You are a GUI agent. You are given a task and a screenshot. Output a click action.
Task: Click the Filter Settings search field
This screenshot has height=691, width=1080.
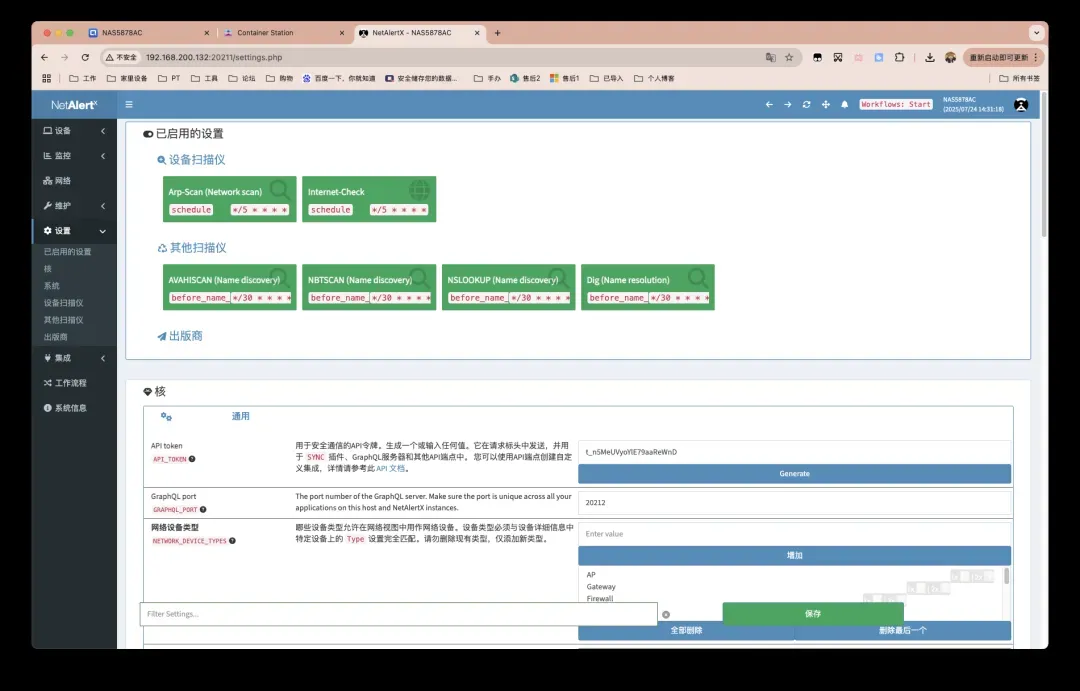398,614
